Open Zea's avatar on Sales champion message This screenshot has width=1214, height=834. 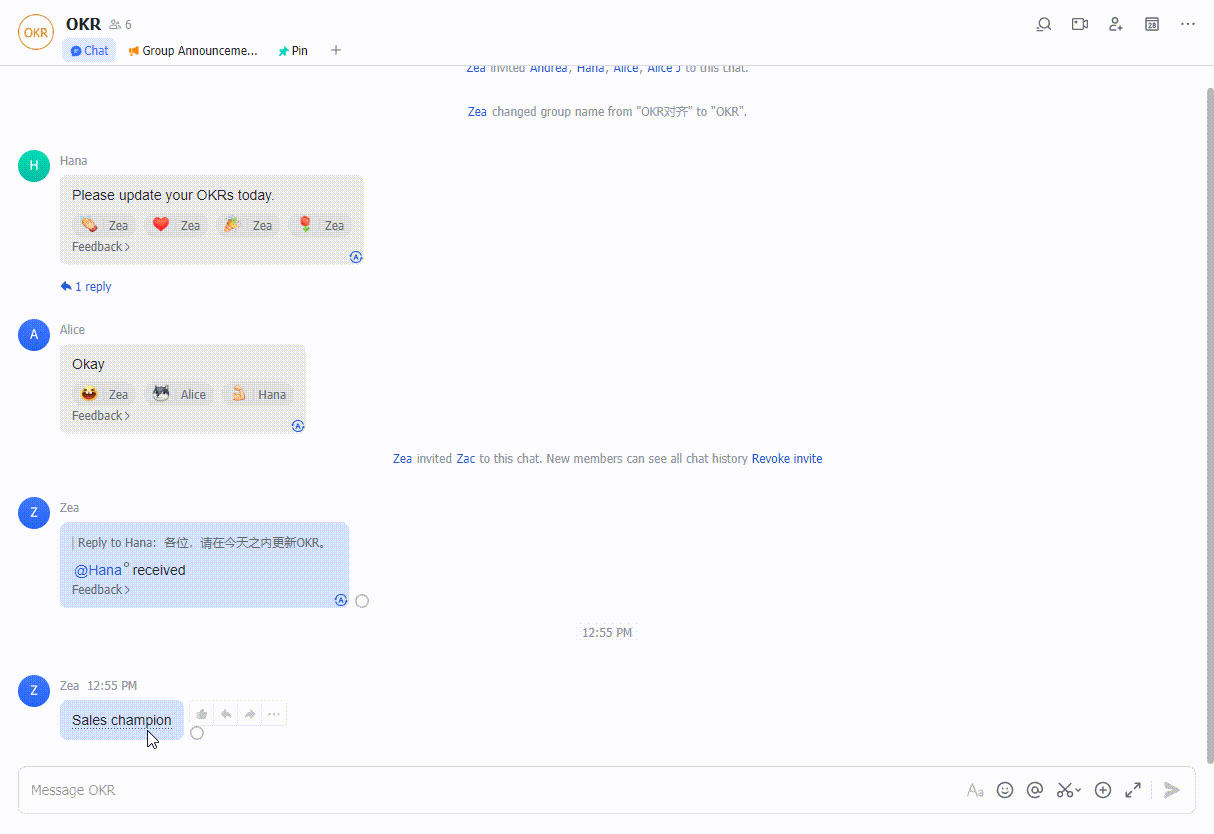(x=34, y=690)
